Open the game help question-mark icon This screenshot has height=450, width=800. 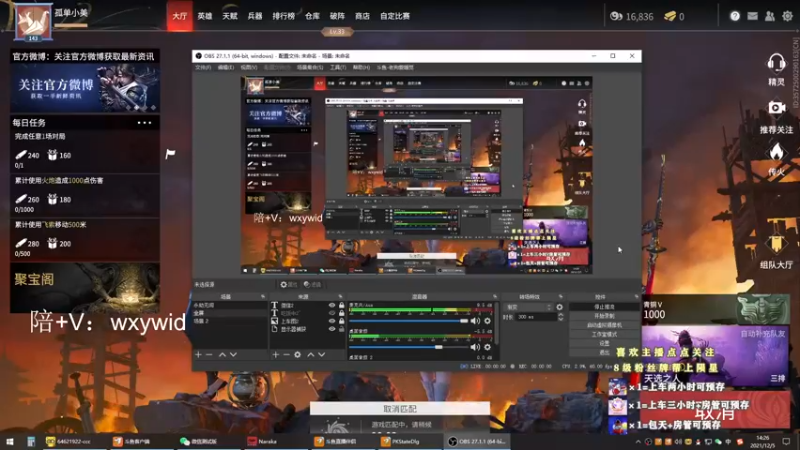(x=735, y=16)
